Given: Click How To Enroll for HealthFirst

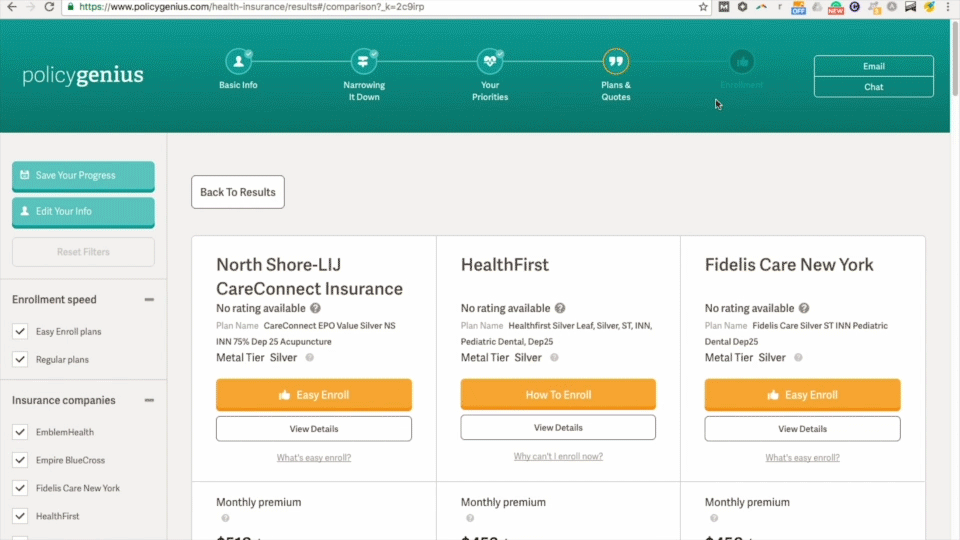Looking at the screenshot, I should [x=558, y=394].
